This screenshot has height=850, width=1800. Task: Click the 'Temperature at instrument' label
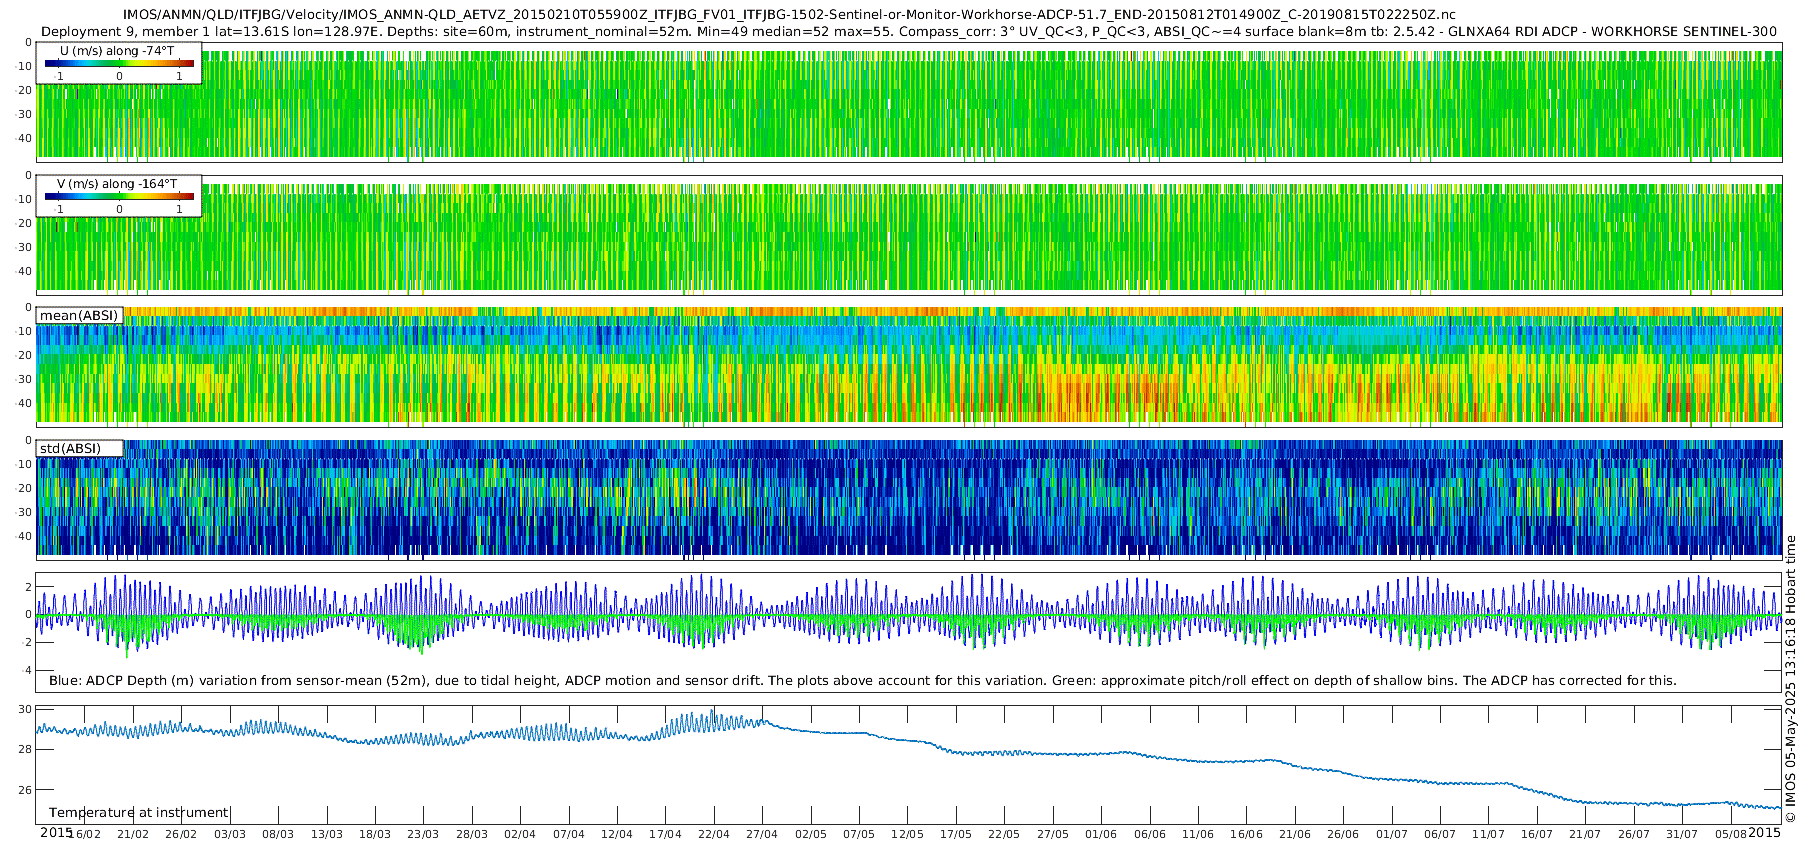[139, 813]
